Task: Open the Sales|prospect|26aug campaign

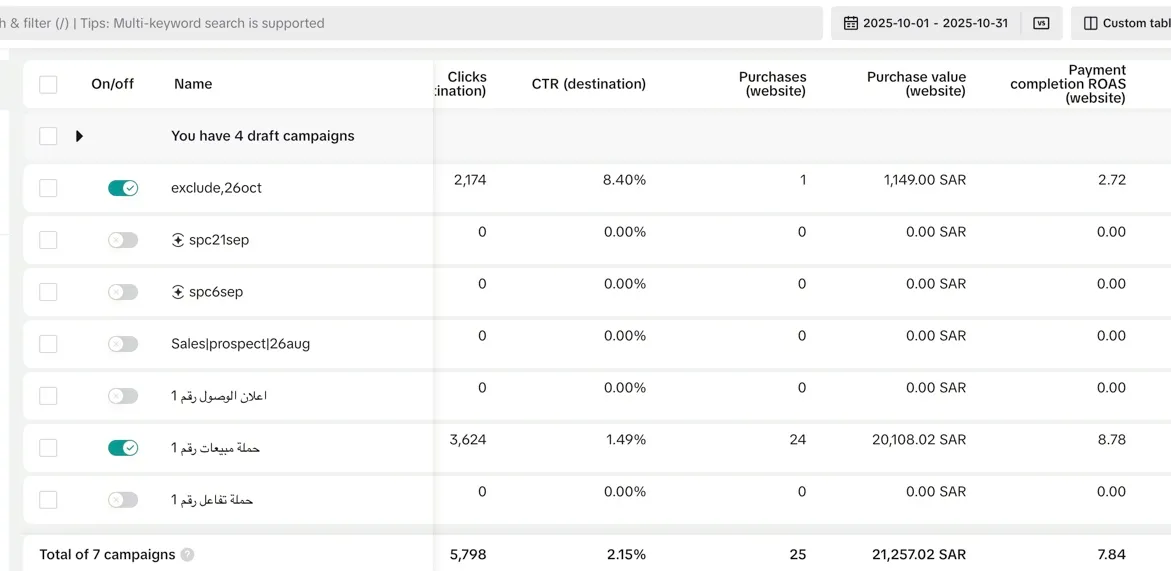Action: click(x=240, y=343)
